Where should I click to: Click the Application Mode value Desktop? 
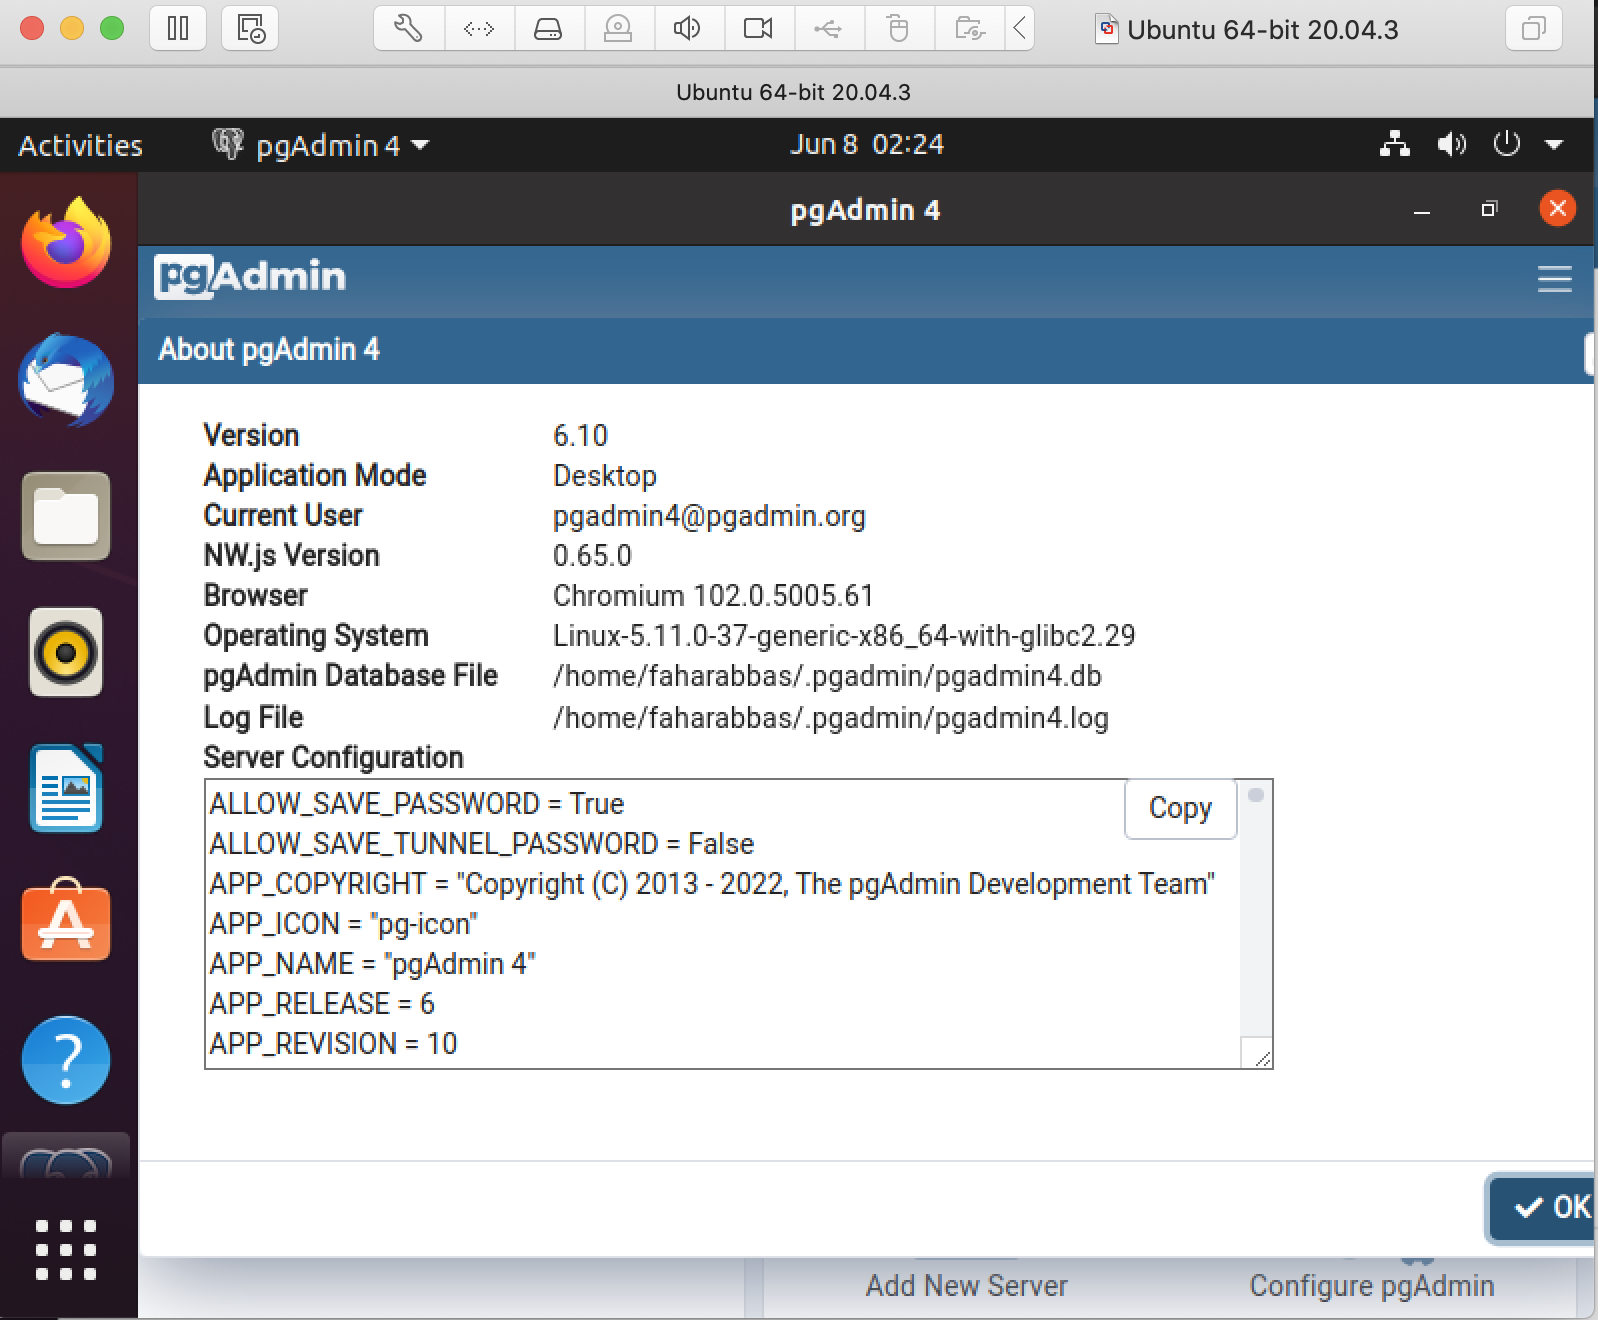[x=604, y=476]
